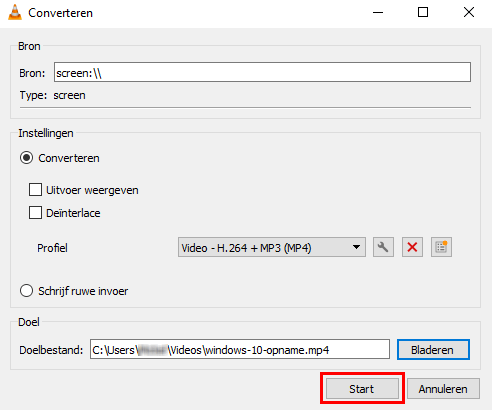Click the Instellingen group title
Screen dimensions: 492x410
[46, 133]
